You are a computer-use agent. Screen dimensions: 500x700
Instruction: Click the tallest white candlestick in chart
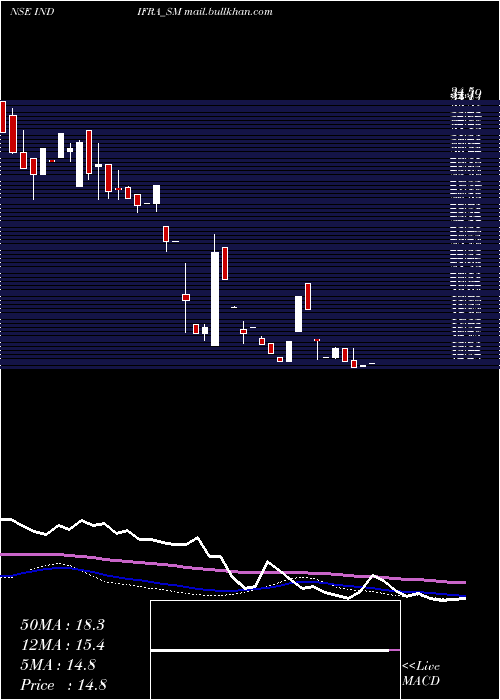[215, 299]
